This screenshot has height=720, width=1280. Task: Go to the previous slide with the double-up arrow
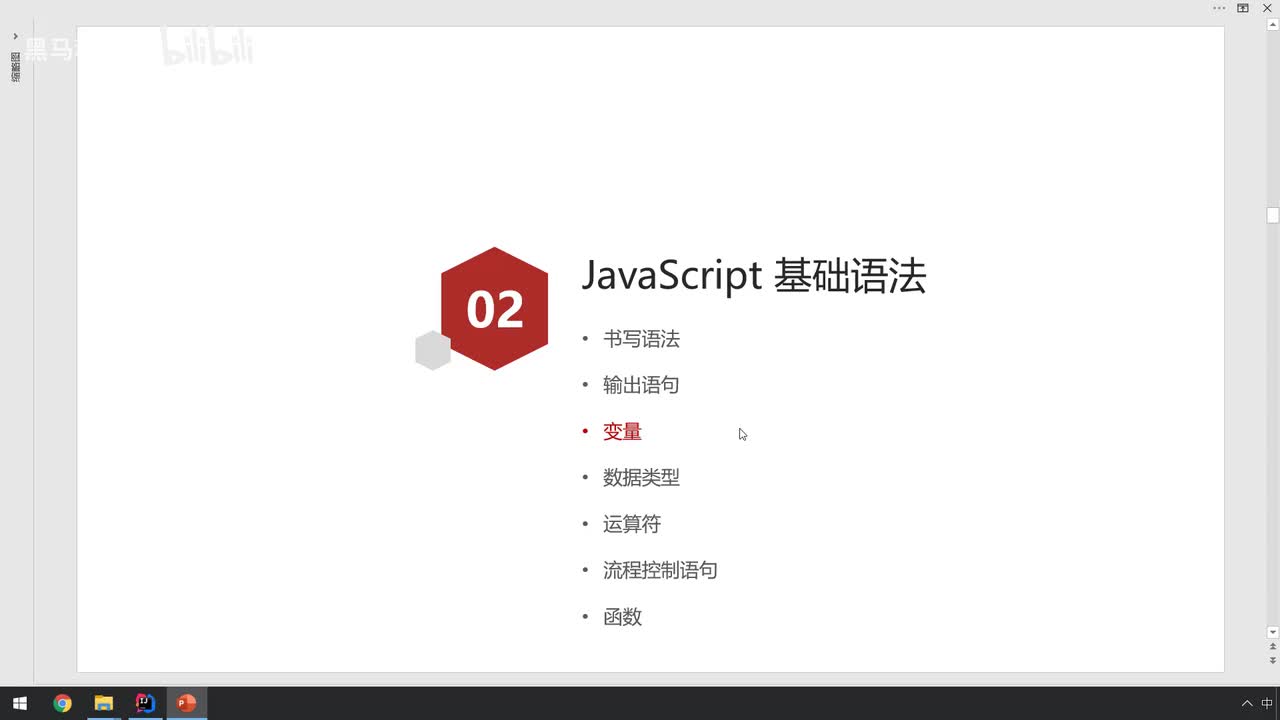coord(1273,647)
